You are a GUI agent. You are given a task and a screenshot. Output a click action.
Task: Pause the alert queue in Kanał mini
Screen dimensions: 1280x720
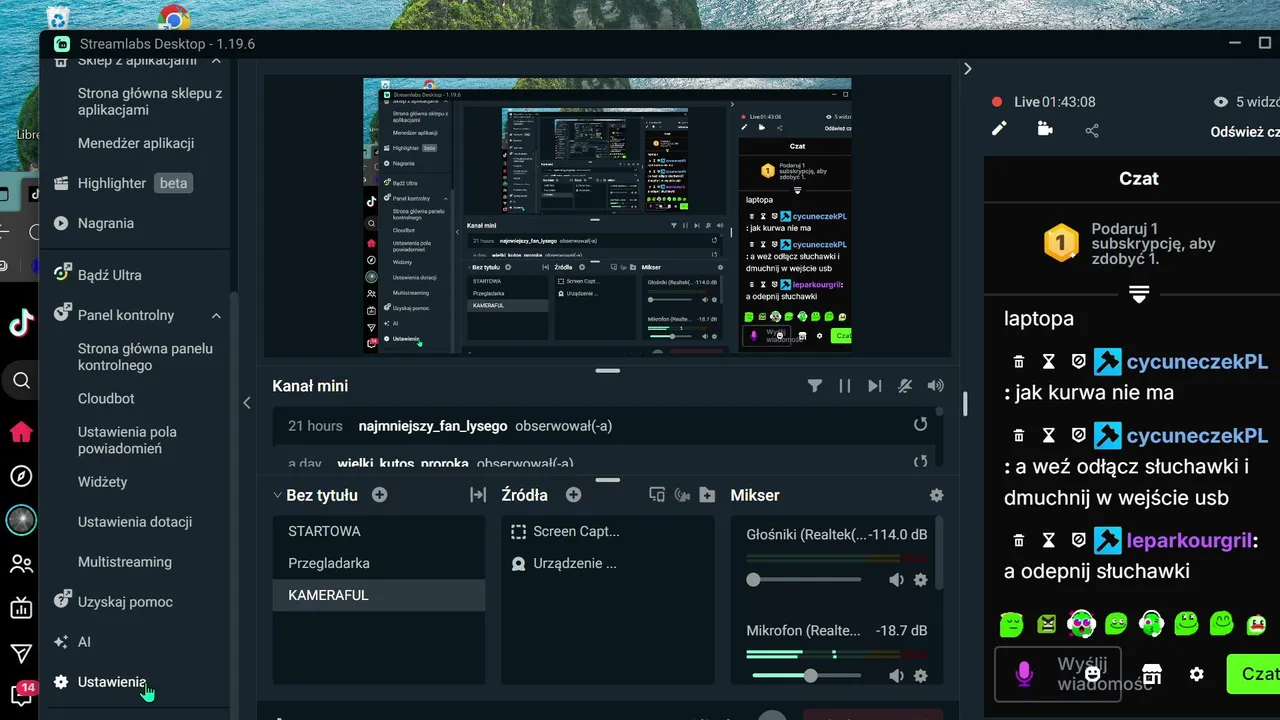tap(845, 386)
